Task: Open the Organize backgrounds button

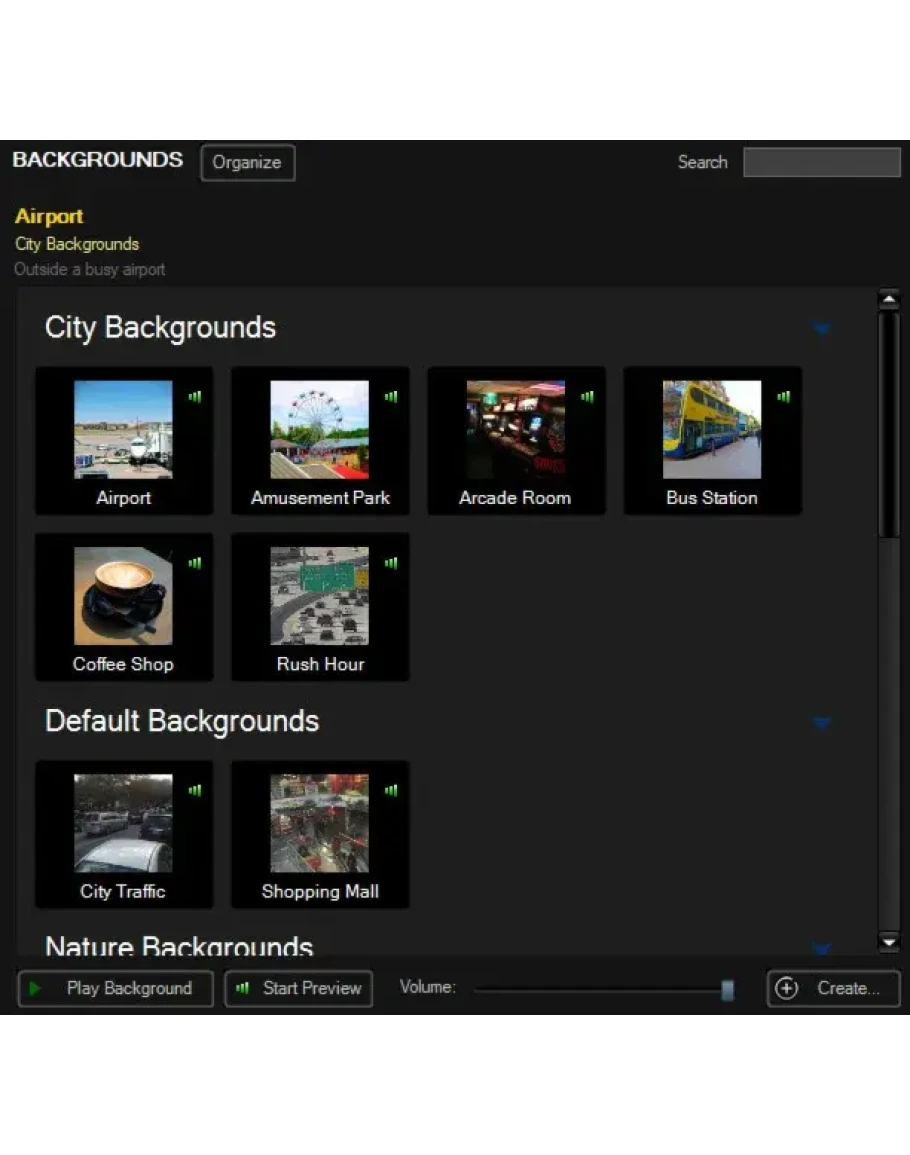Action: (247, 163)
